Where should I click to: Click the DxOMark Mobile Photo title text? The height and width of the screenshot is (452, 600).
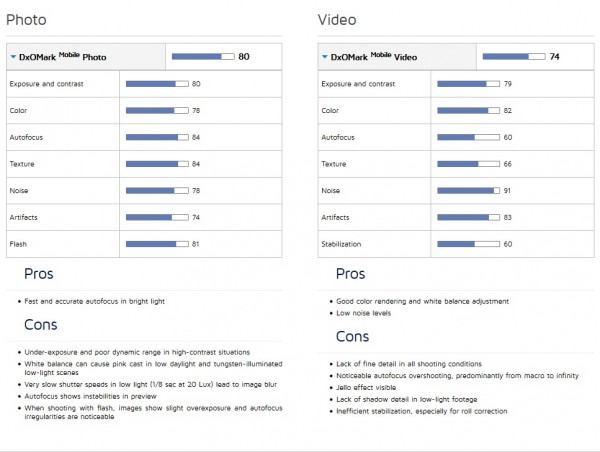click(x=63, y=57)
